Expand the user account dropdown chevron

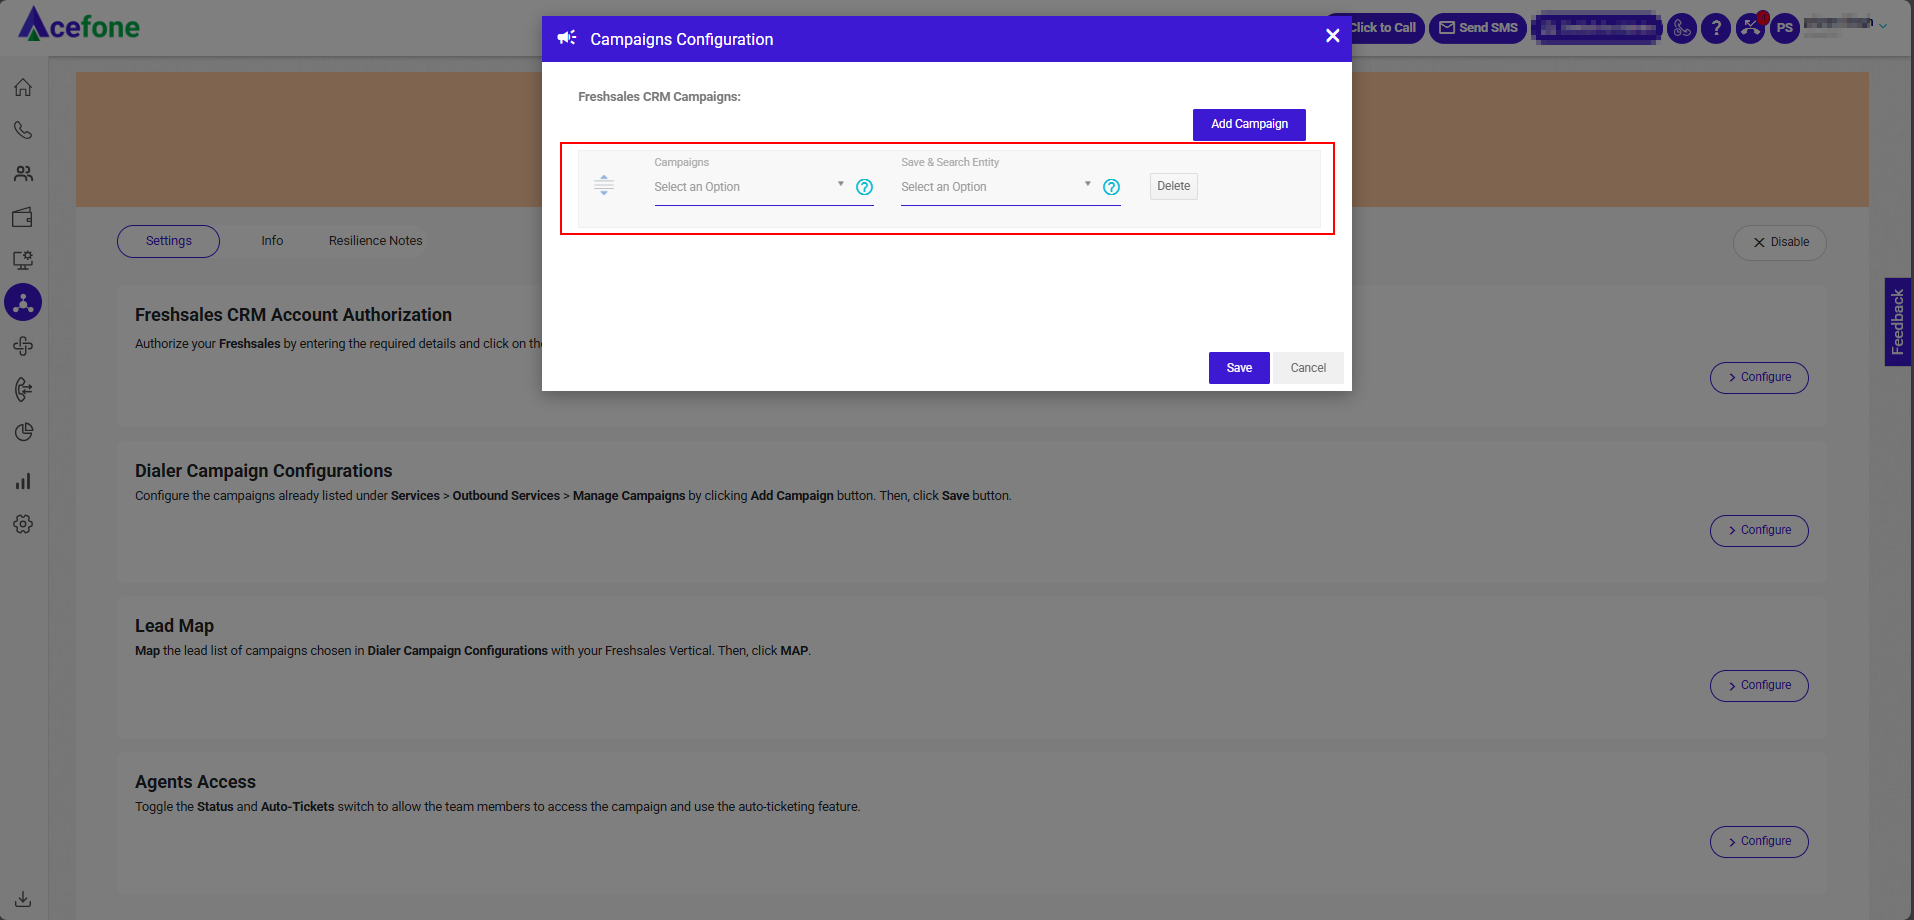(x=1883, y=27)
